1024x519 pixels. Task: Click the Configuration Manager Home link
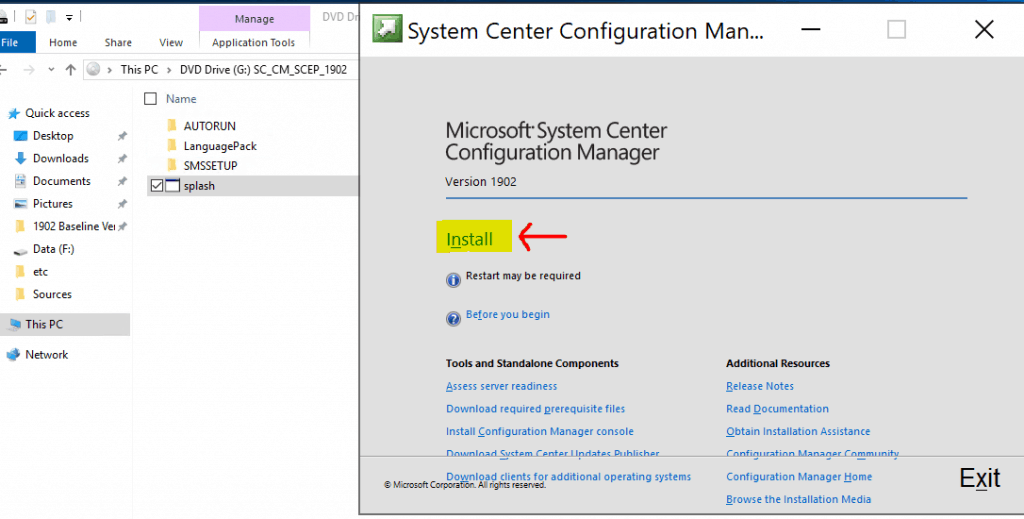[x=799, y=477]
